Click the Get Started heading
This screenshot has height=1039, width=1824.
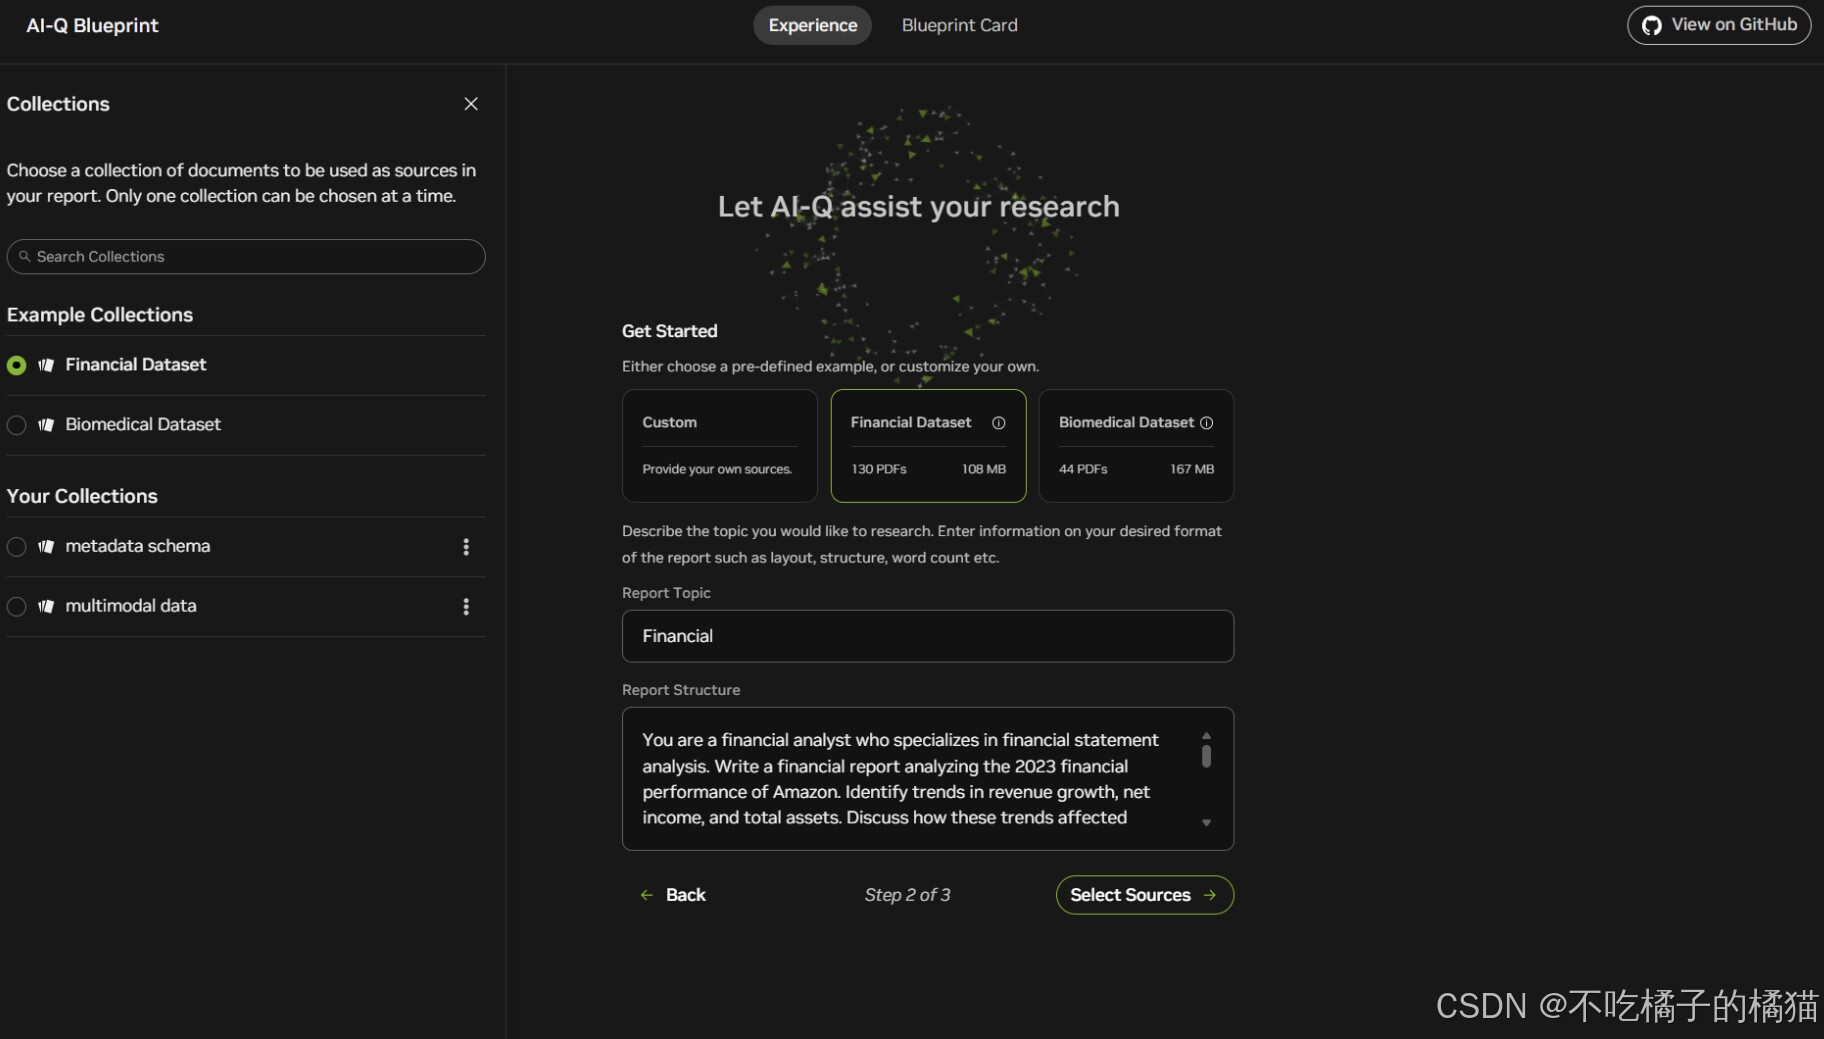670,331
